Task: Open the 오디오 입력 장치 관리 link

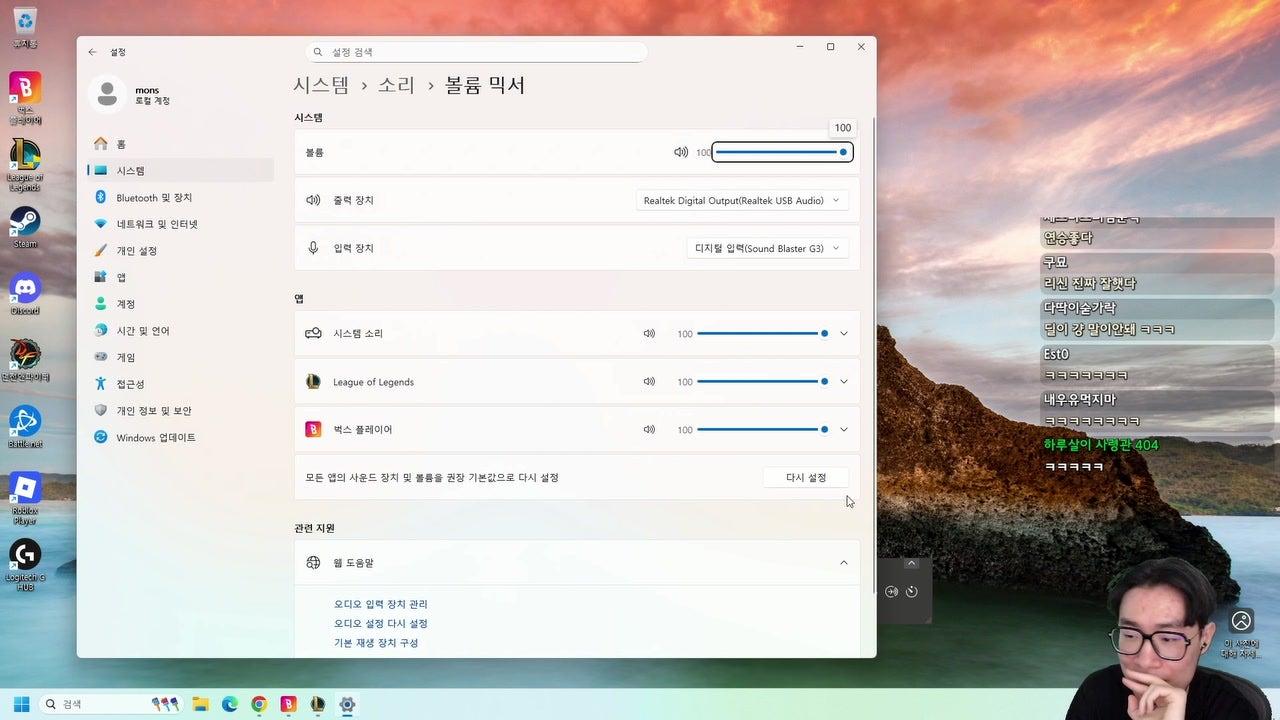Action: [x=381, y=603]
